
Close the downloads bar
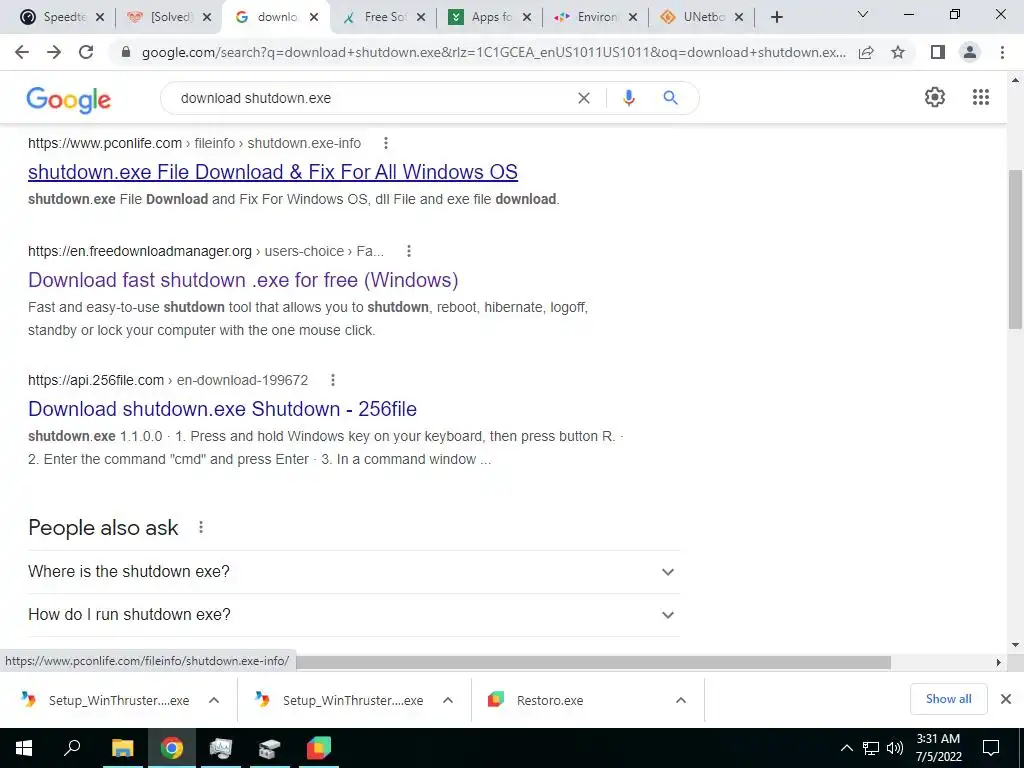[1006, 699]
